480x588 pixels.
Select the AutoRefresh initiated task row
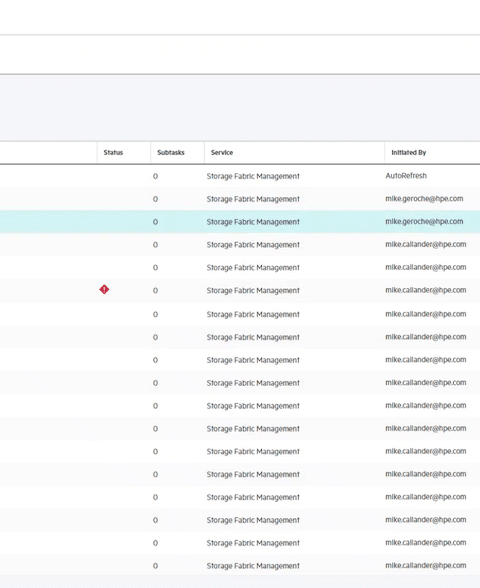[x=240, y=176]
